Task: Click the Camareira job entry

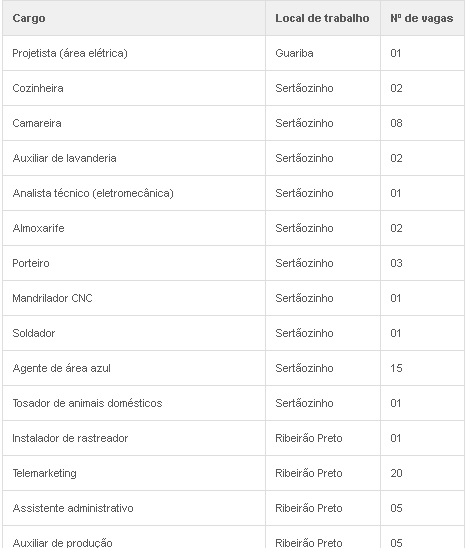Action: point(37,123)
